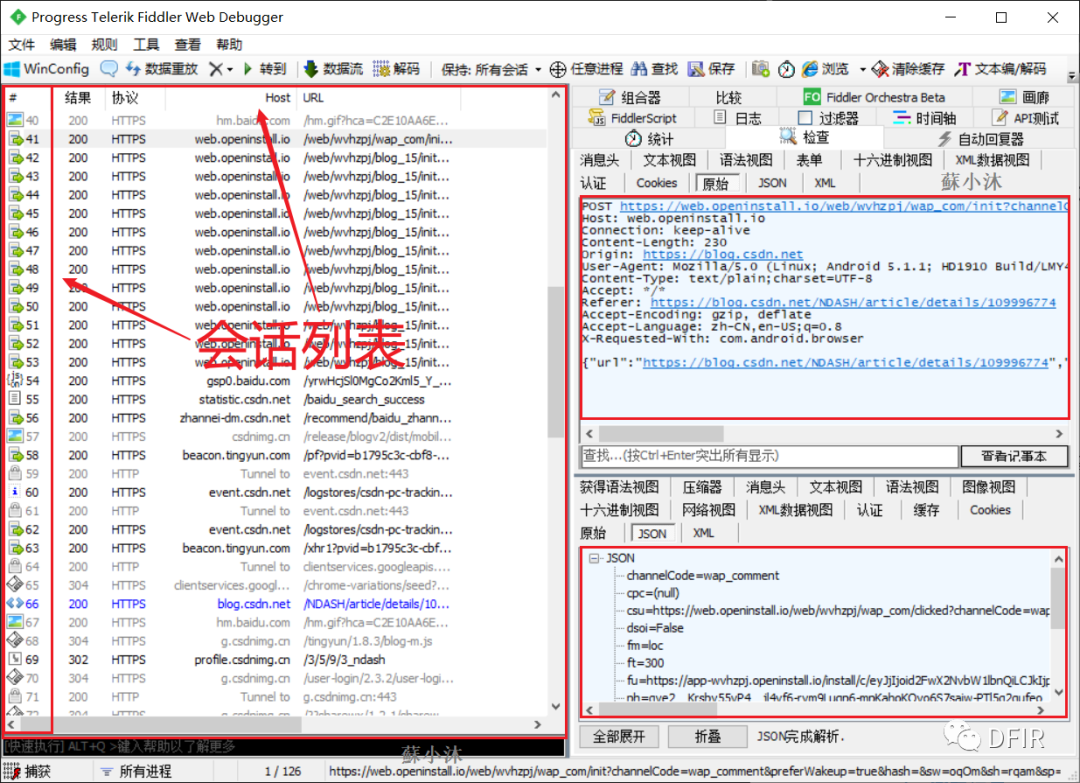The width and height of the screenshot is (1080, 783).
Task: Click the comment speech bubble icon
Action: click(x=108, y=69)
